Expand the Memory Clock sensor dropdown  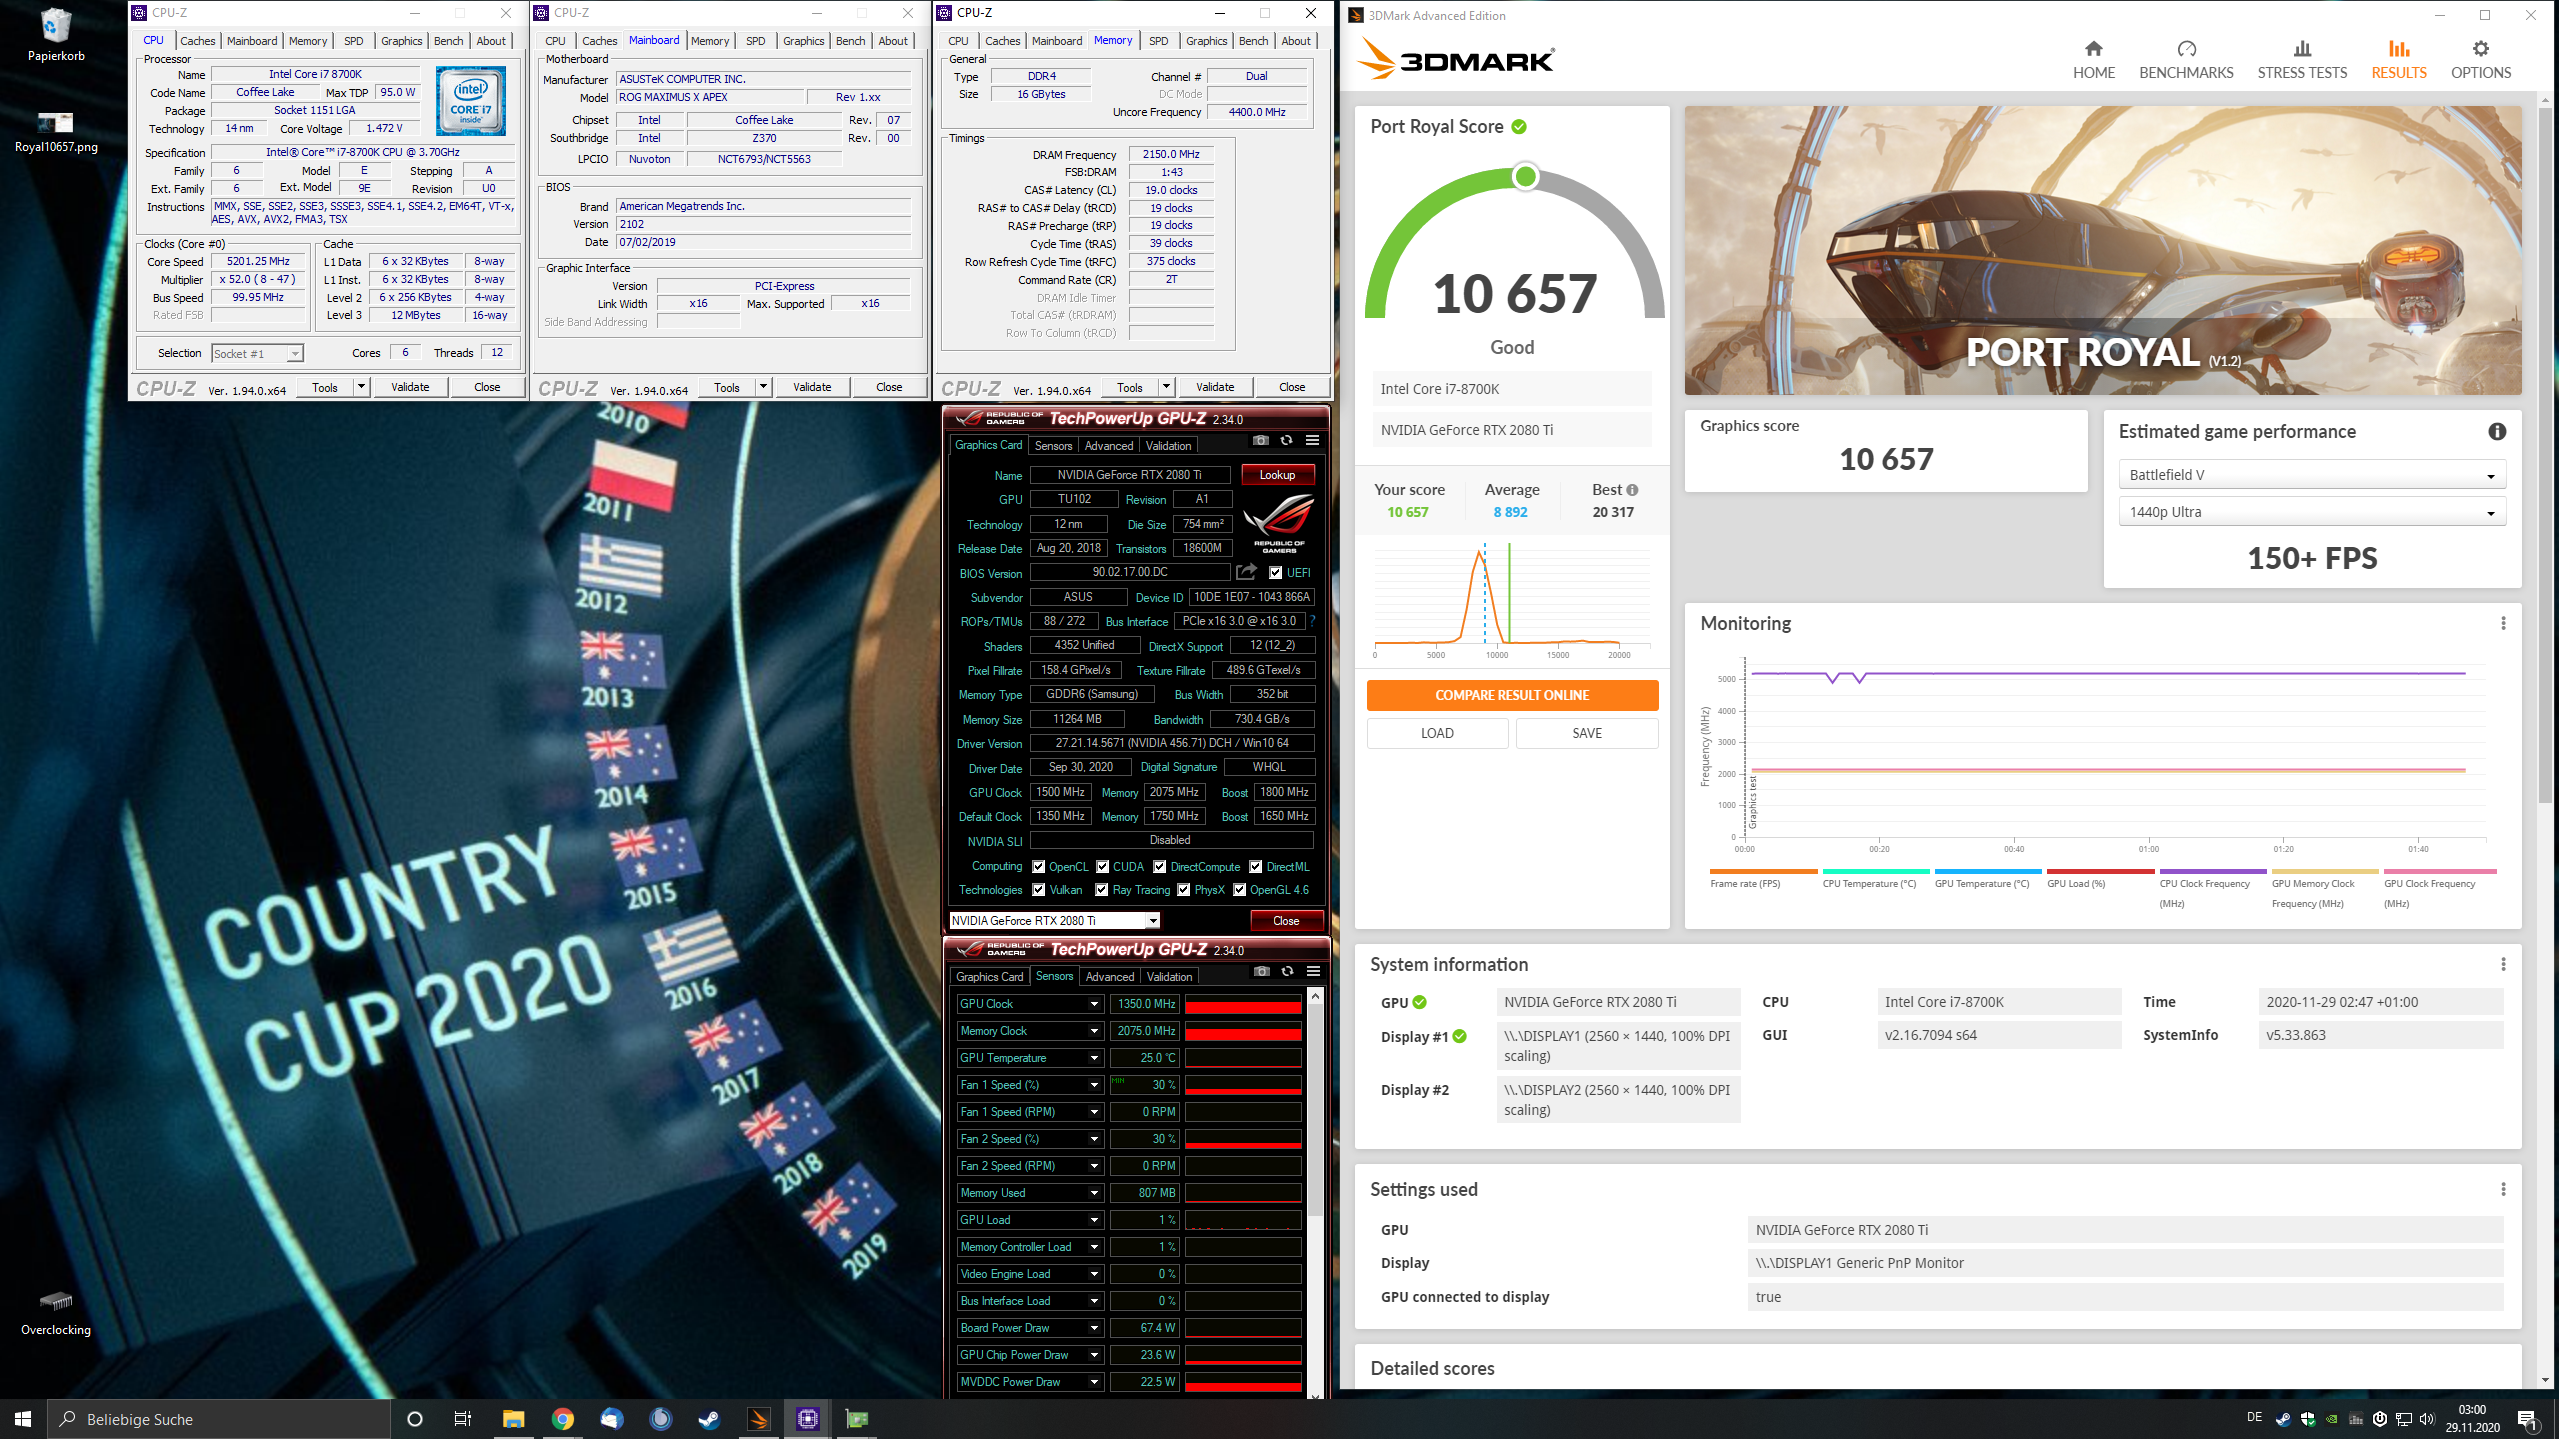click(x=1094, y=1031)
